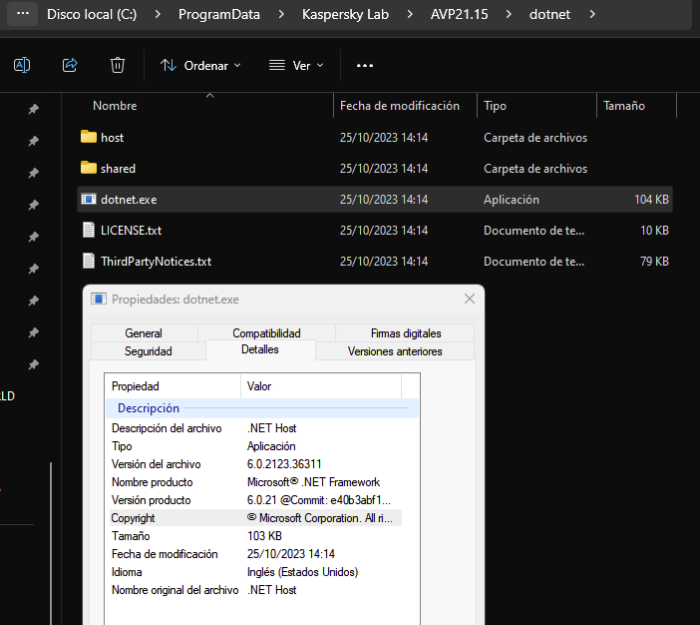Image resolution: width=700 pixels, height=625 pixels.
Task: Go to ProgramData in breadcrumb
Action: coord(219,14)
